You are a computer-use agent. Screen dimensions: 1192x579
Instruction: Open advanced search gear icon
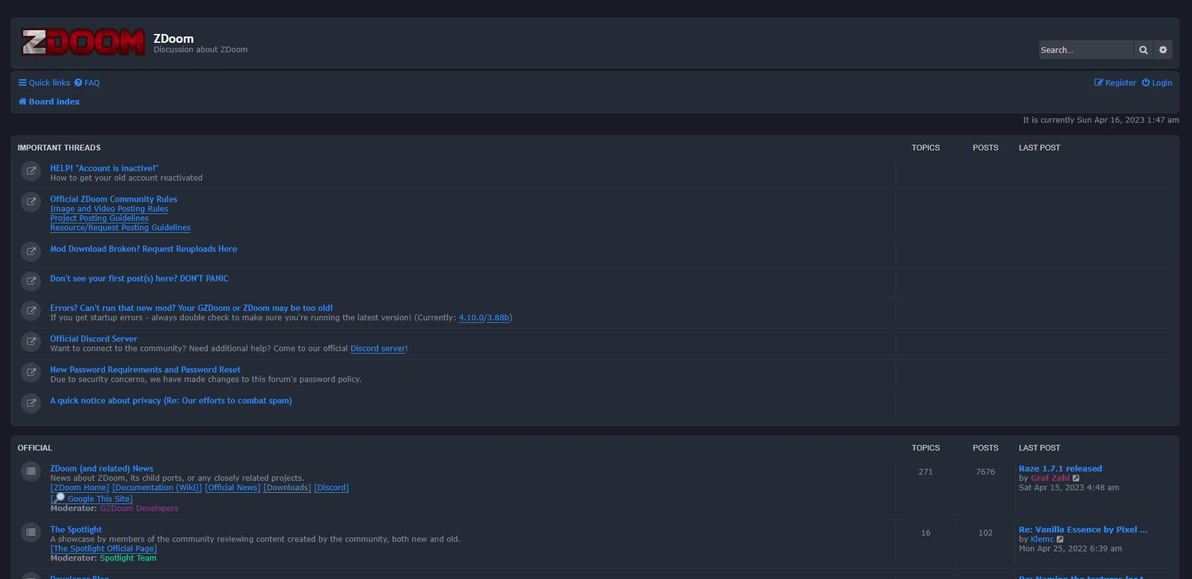[1162, 49]
